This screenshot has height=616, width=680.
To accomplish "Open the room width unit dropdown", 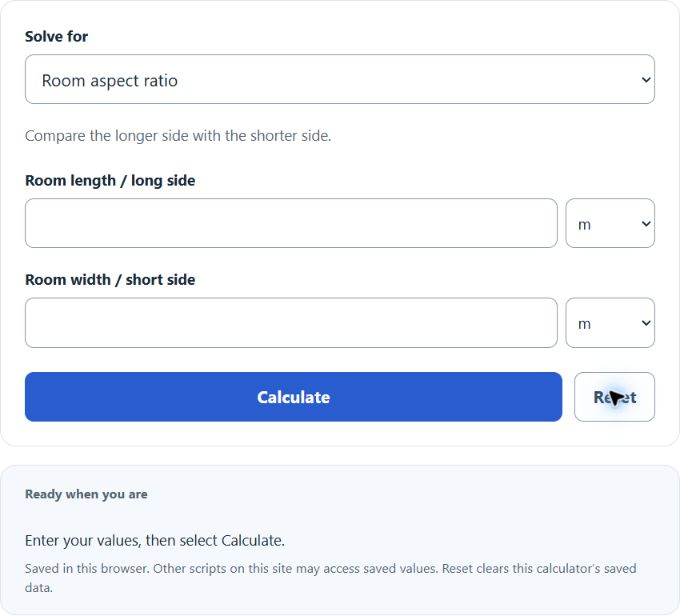I will pos(610,322).
